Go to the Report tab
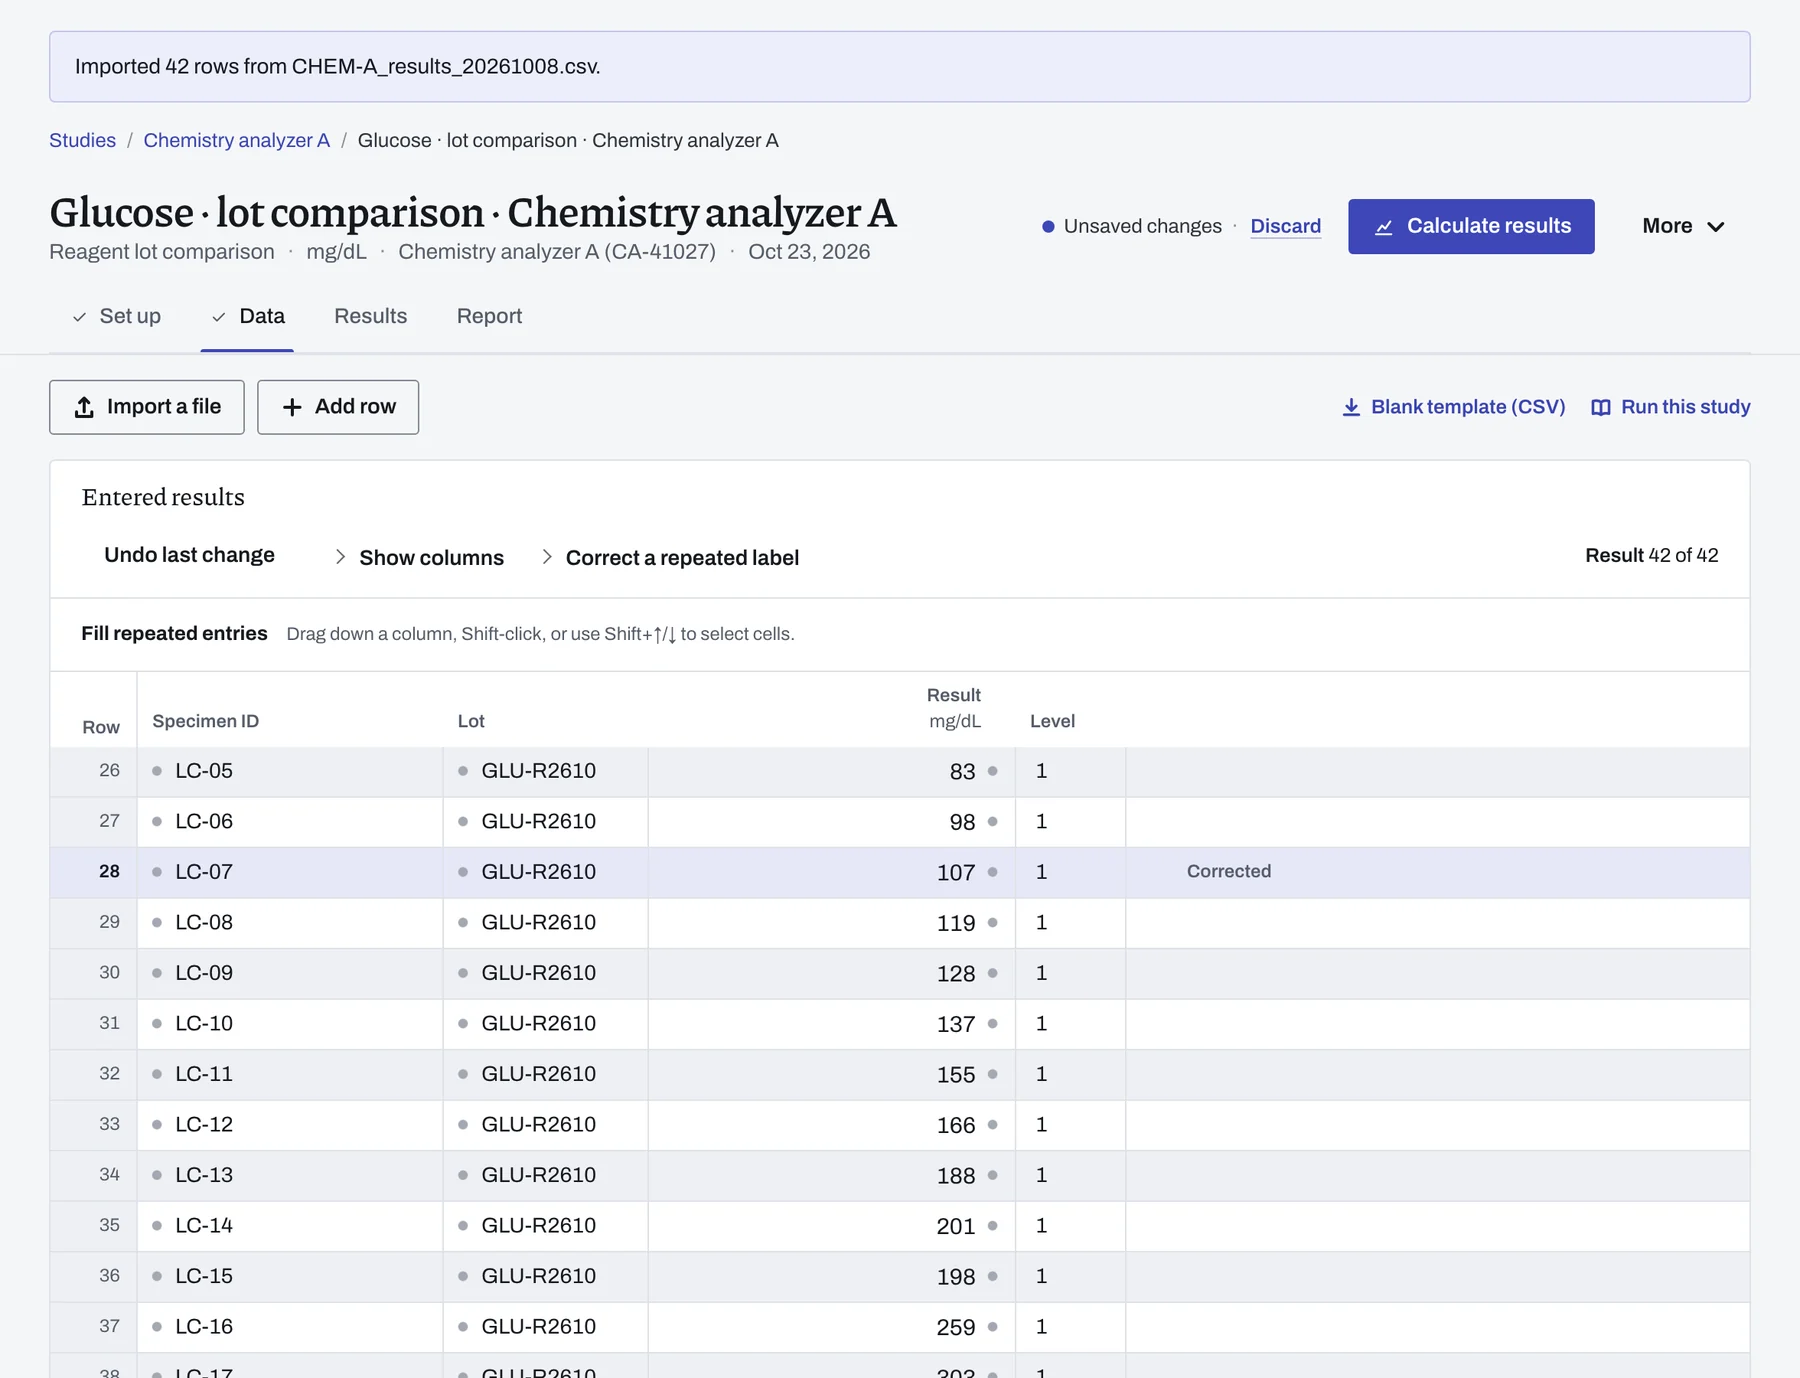The height and width of the screenshot is (1378, 1800). (489, 316)
